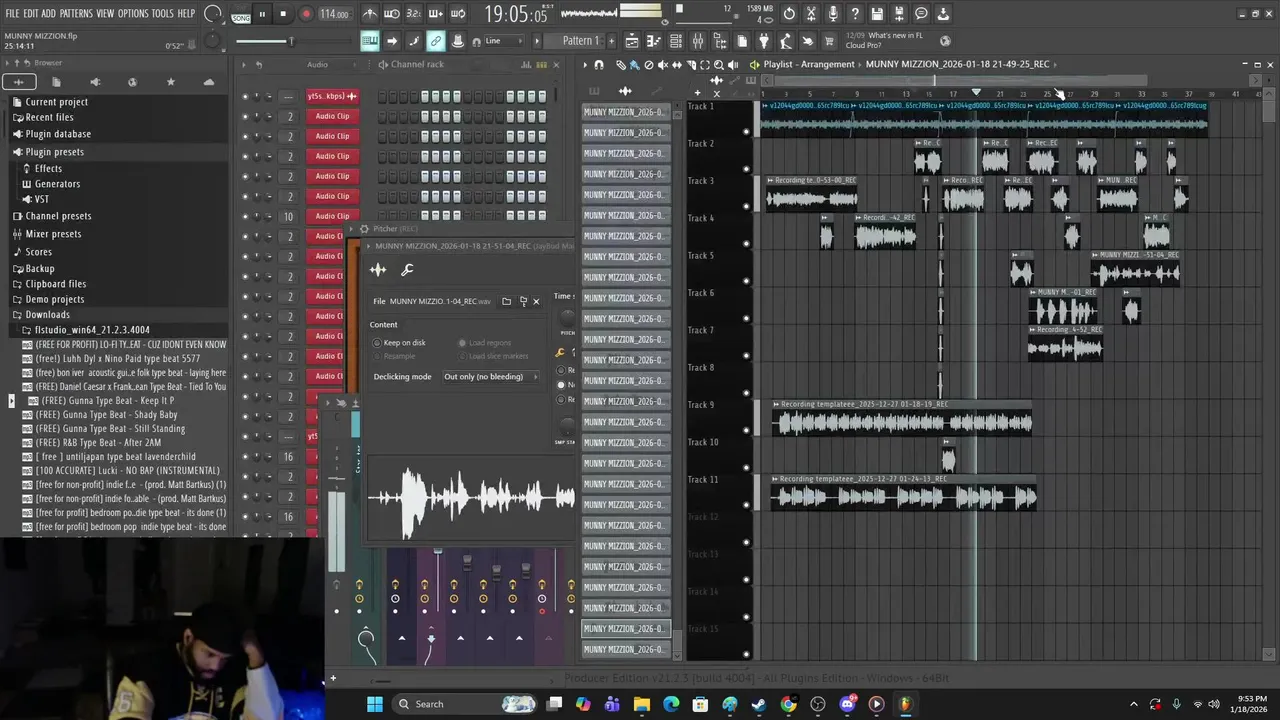This screenshot has height=720, width=1280.
Task: Select the playlist Draw pencil tool
Action: (x=620, y=64)
